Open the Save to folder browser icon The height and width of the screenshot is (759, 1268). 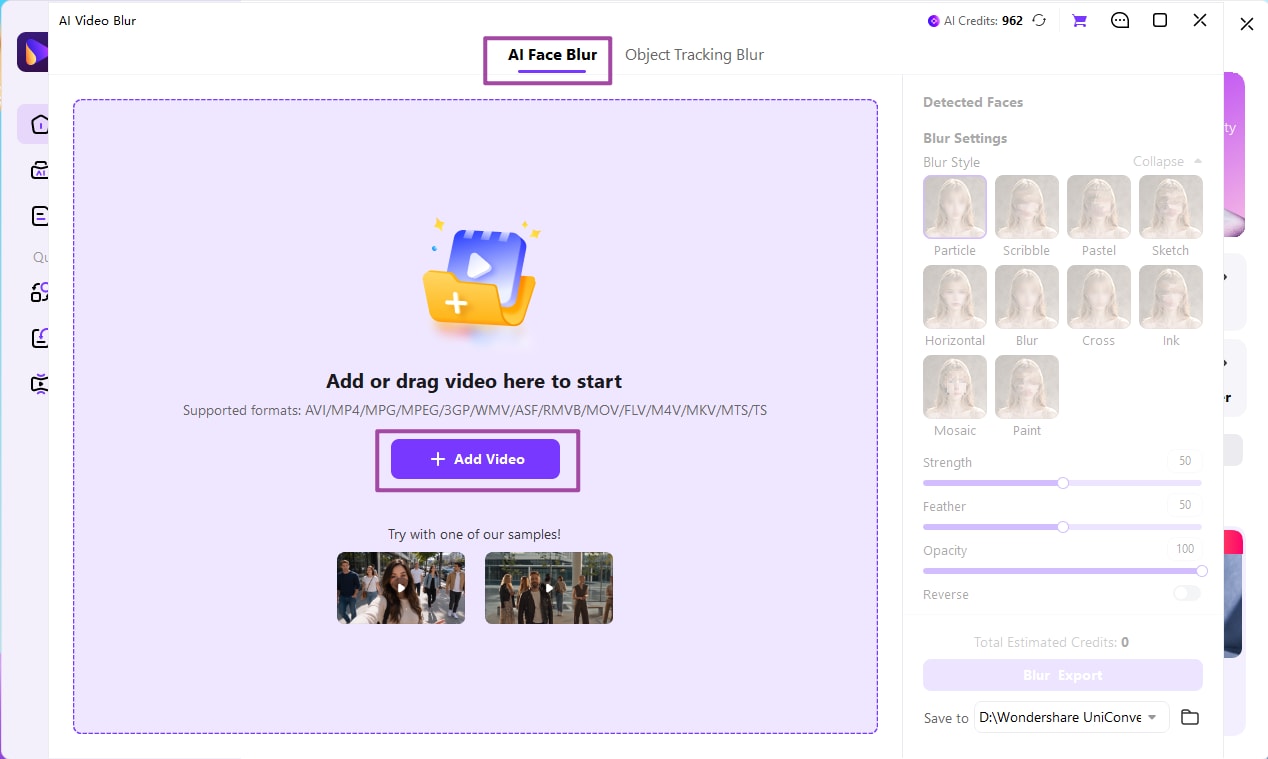click(1189, 717)
